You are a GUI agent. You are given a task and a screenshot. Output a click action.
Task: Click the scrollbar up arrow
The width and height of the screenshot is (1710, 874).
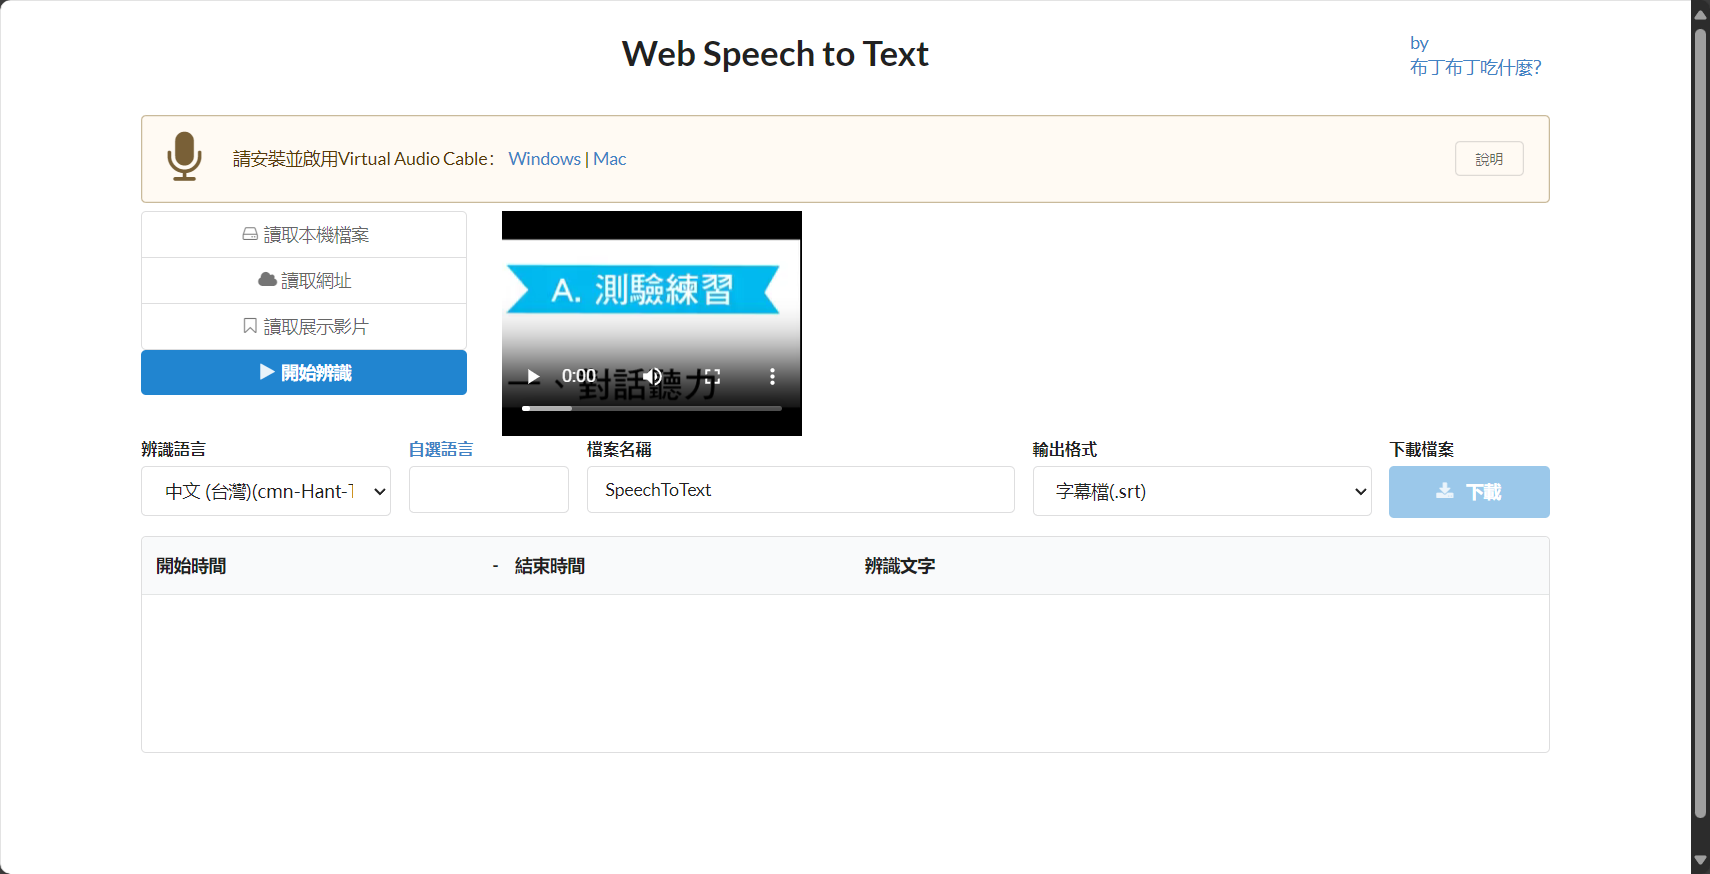tap(1700, 13)
